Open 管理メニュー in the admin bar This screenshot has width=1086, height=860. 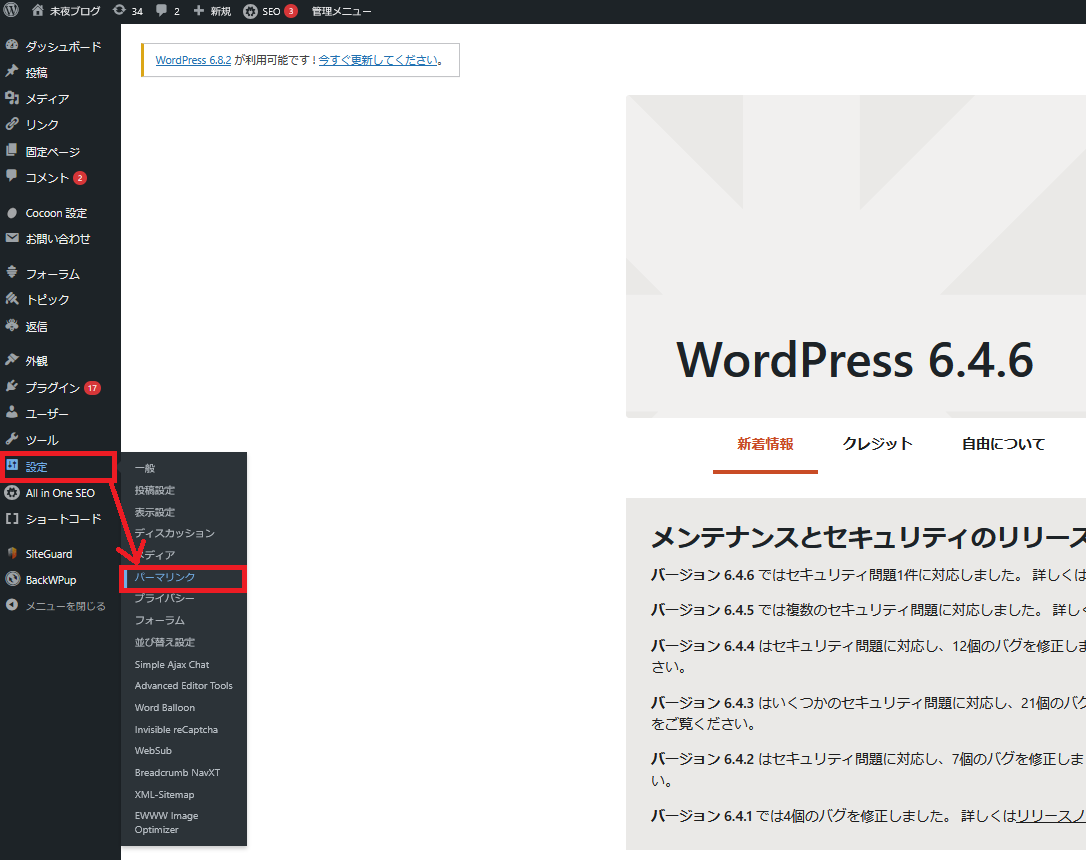click(341, 11)
